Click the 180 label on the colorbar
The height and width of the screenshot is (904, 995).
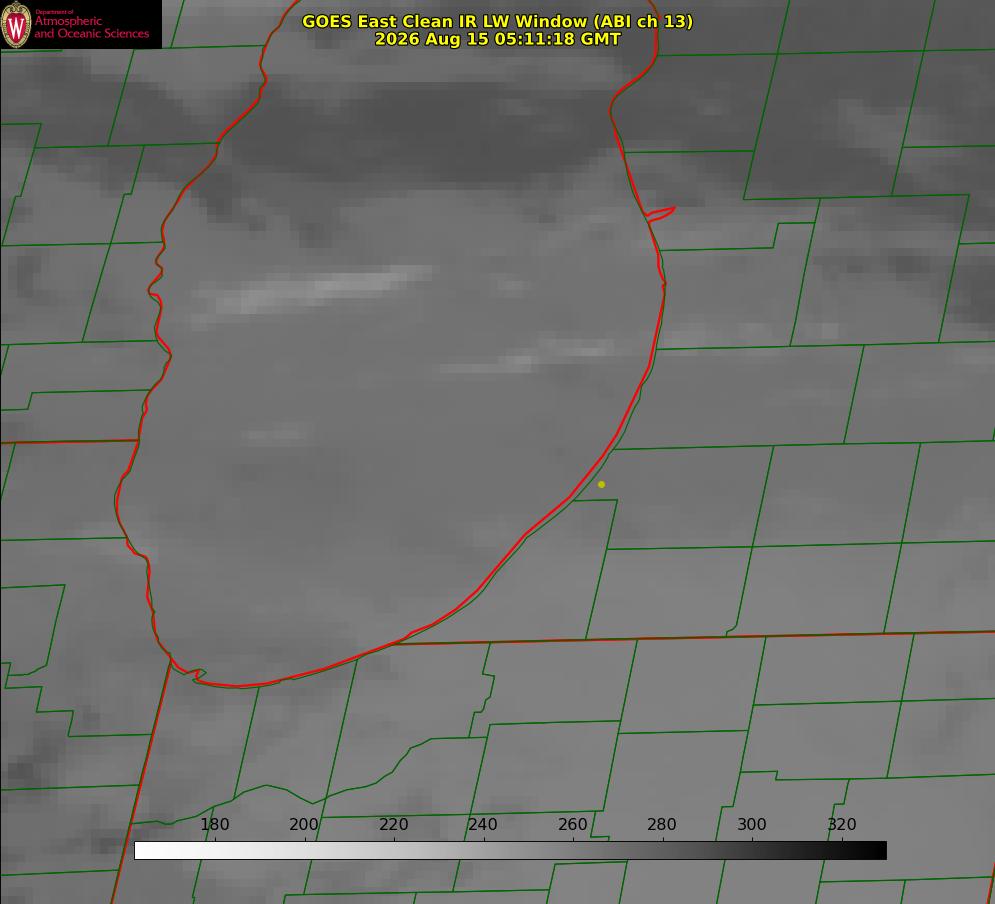pyautogui.click(x=214, y=824)
